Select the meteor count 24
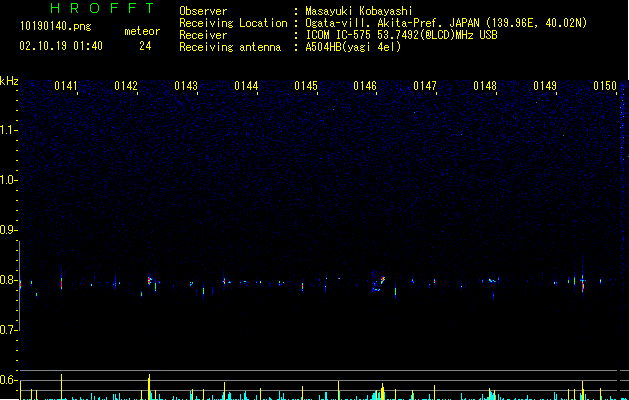629x400 pixels. [145, 46]
